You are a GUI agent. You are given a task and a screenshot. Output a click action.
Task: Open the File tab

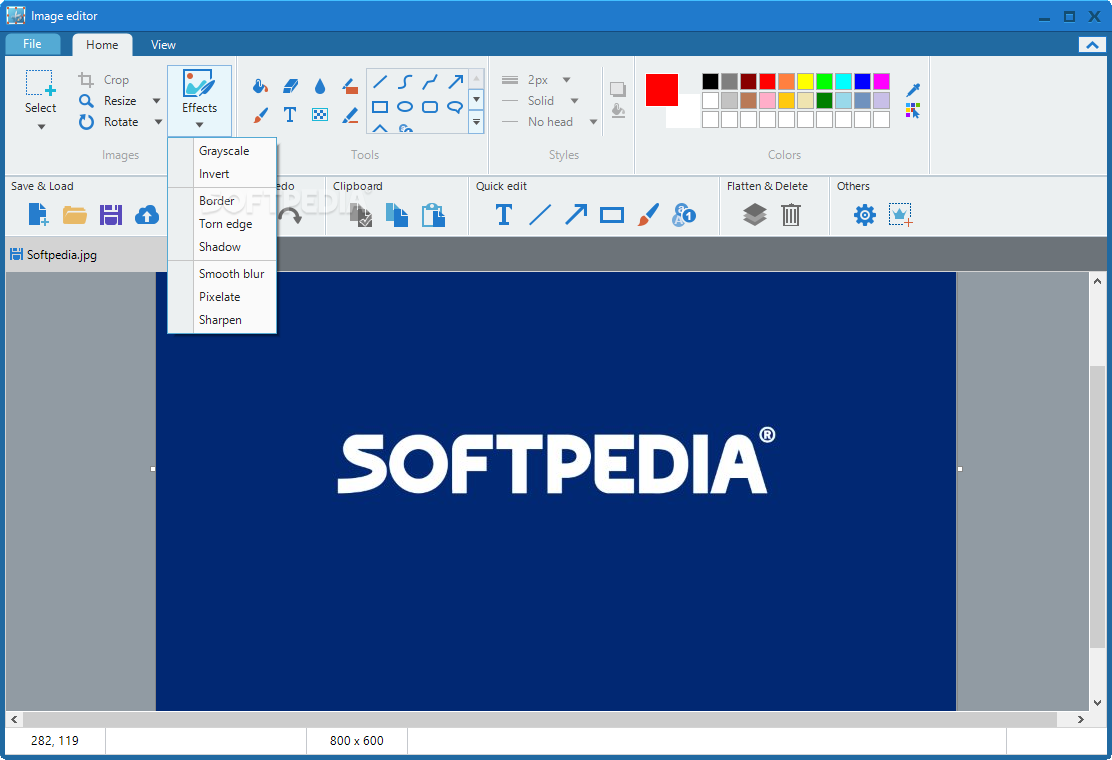click(x=32, y=44)
